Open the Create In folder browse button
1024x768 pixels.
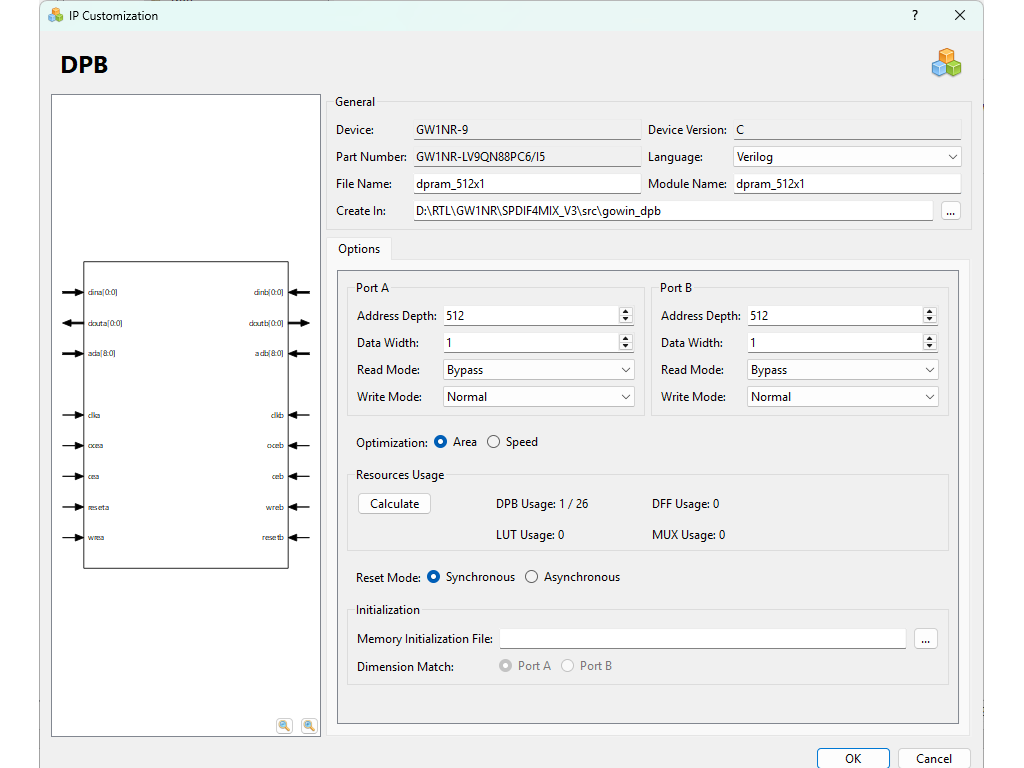point(950,211)
